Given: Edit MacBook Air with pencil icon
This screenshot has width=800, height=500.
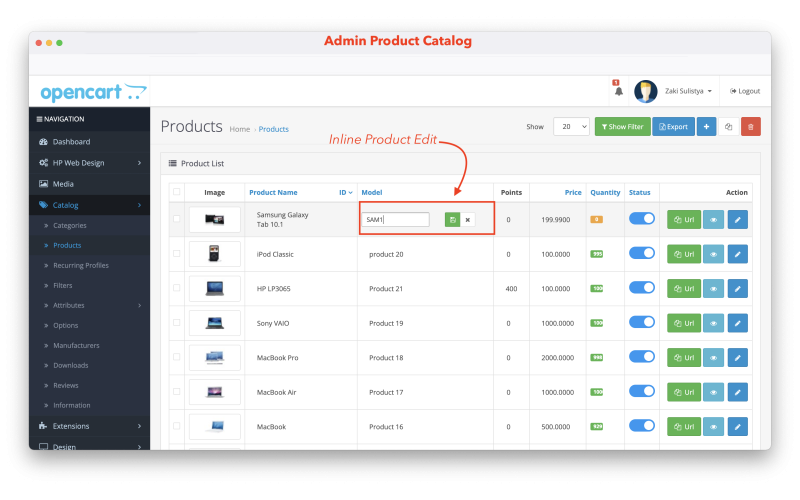Looking at the screenshot, I should pos(737,392).
